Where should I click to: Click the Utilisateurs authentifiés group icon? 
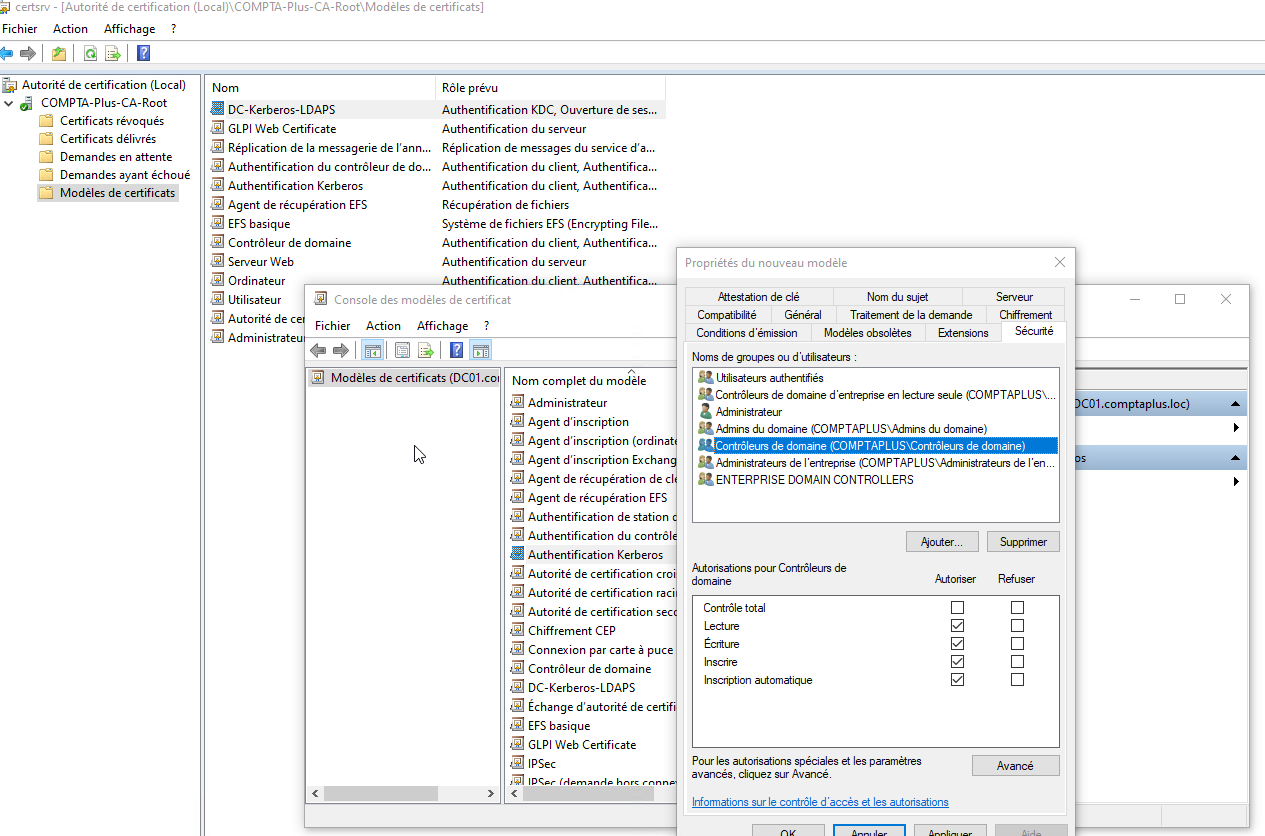[x=706, y=377]
